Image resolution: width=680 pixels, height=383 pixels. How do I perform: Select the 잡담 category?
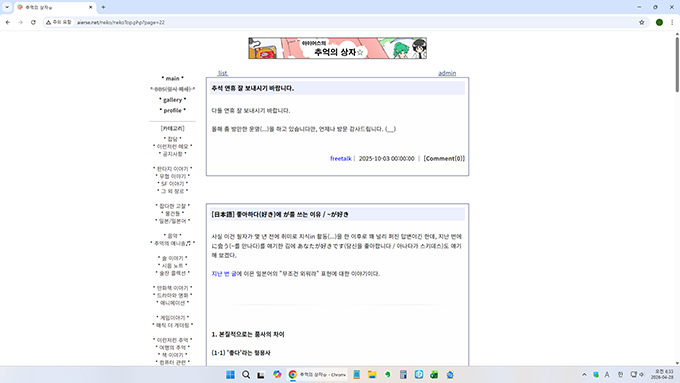(x=173, y=139)
